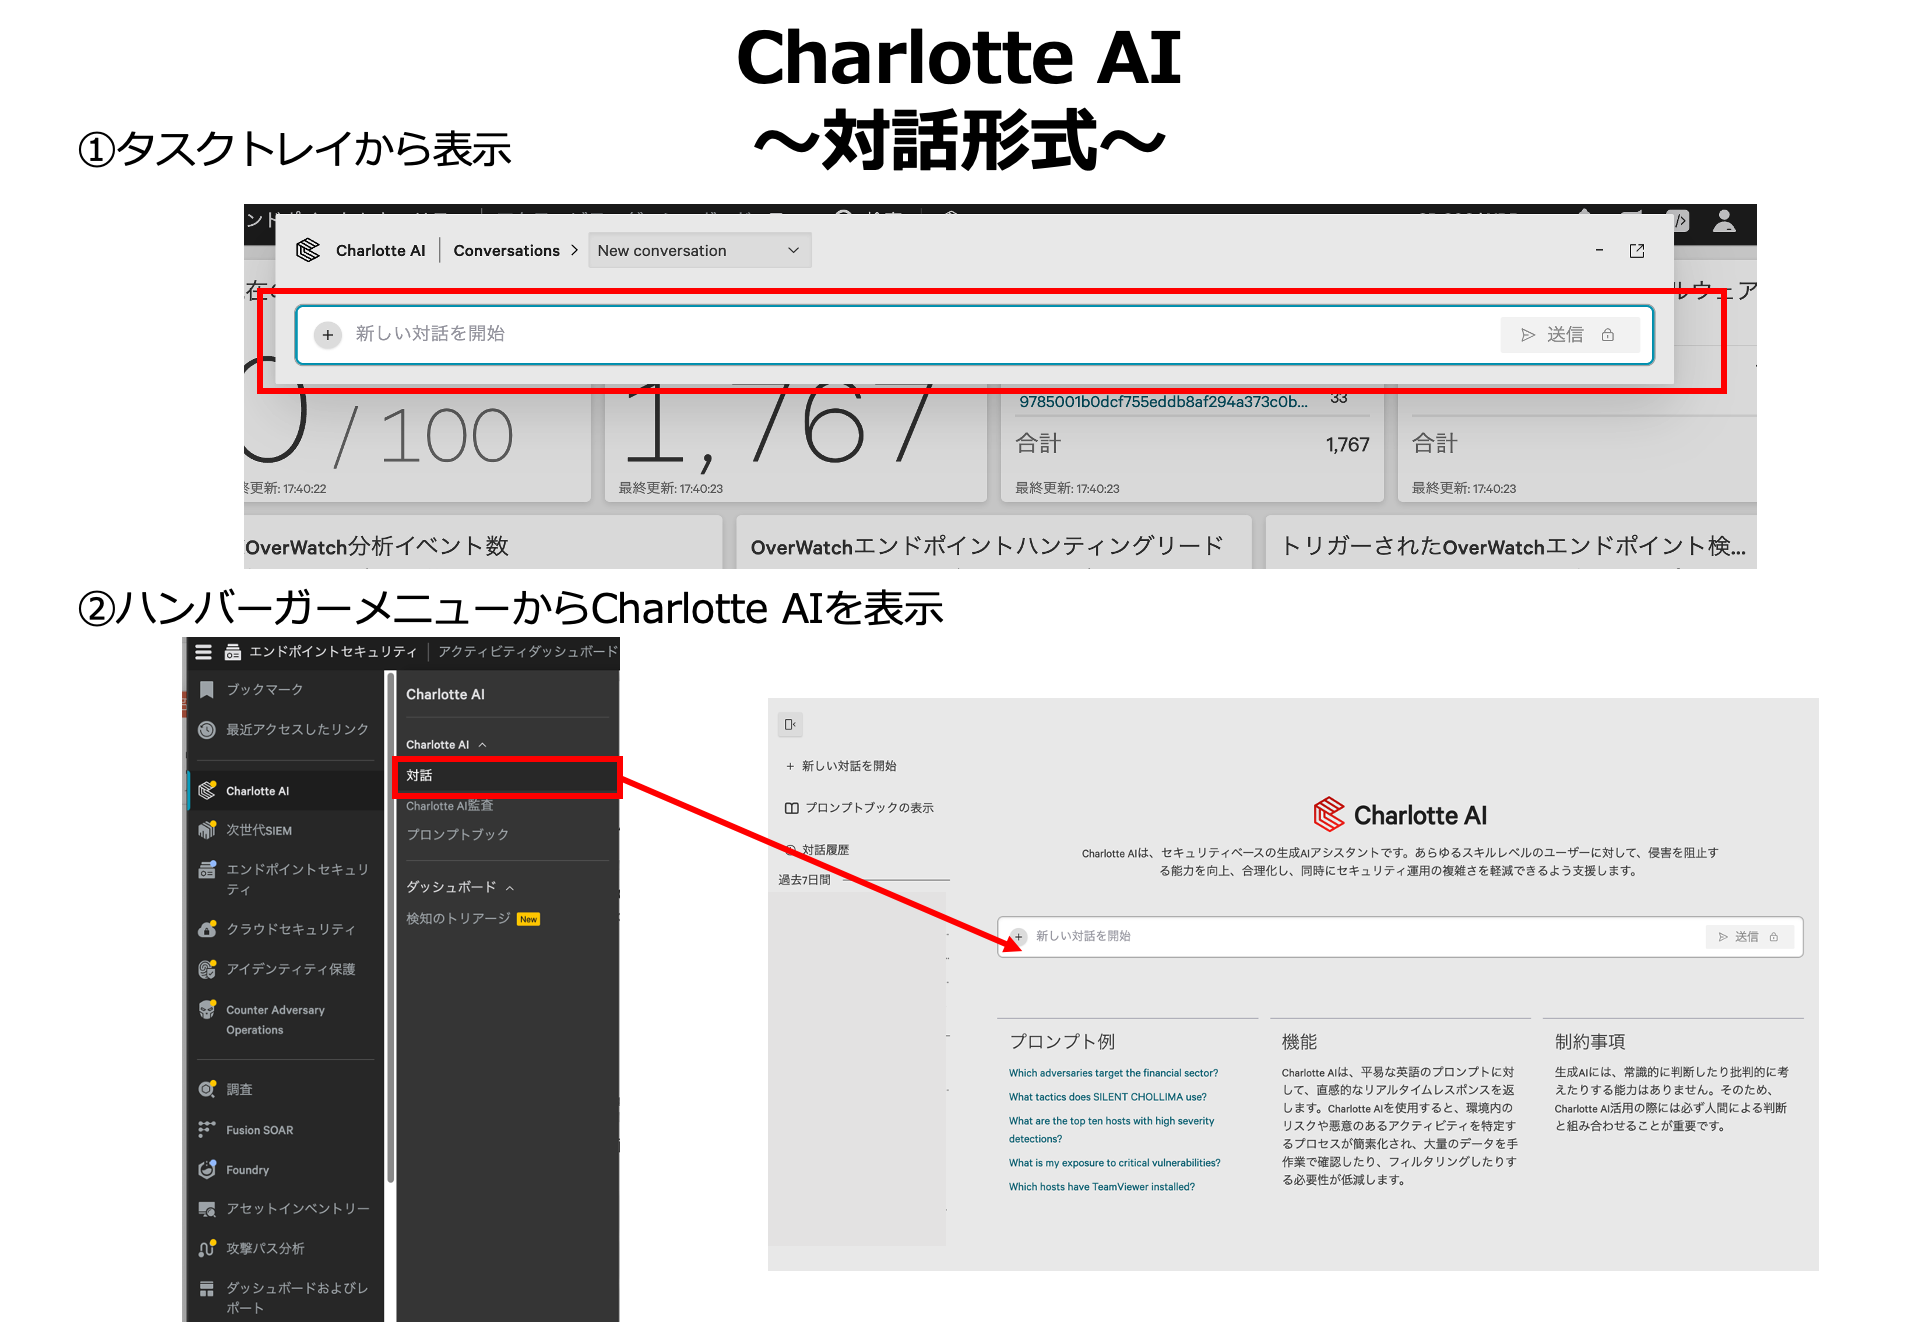Screen dimensions: 1928x1322
Task: Click the クラウドセキュリティ cloud icon
Action: (207, 929)
